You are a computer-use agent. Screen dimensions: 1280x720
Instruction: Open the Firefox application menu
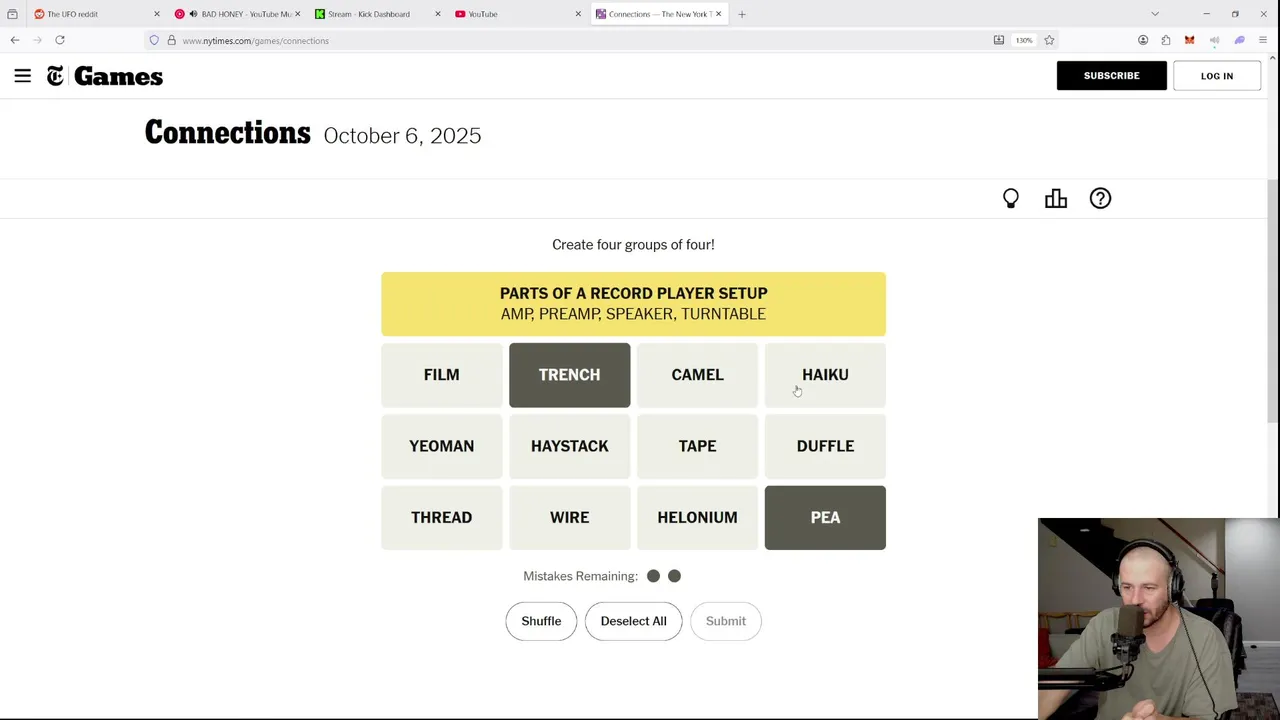coord(1263,40)
